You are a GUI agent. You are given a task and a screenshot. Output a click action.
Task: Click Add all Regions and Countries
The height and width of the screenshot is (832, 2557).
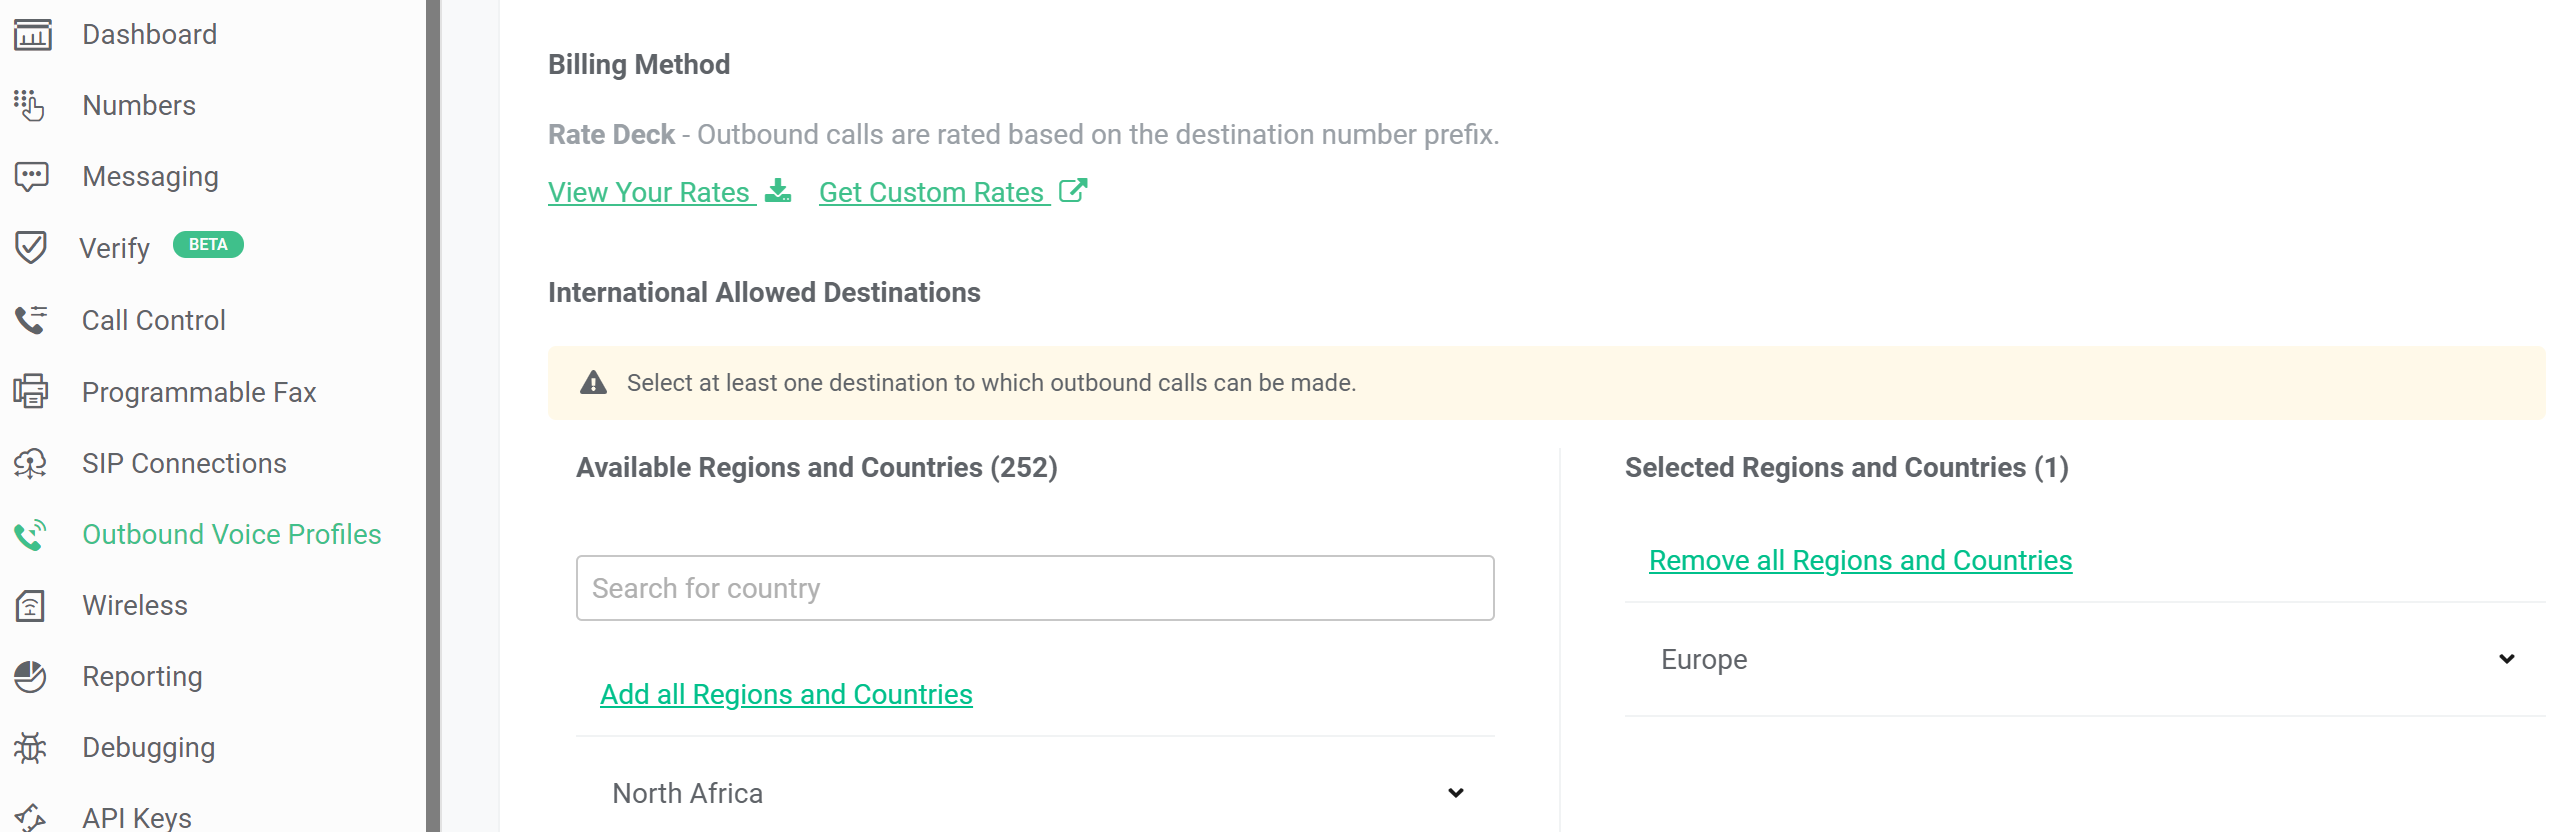coord(786,694)
